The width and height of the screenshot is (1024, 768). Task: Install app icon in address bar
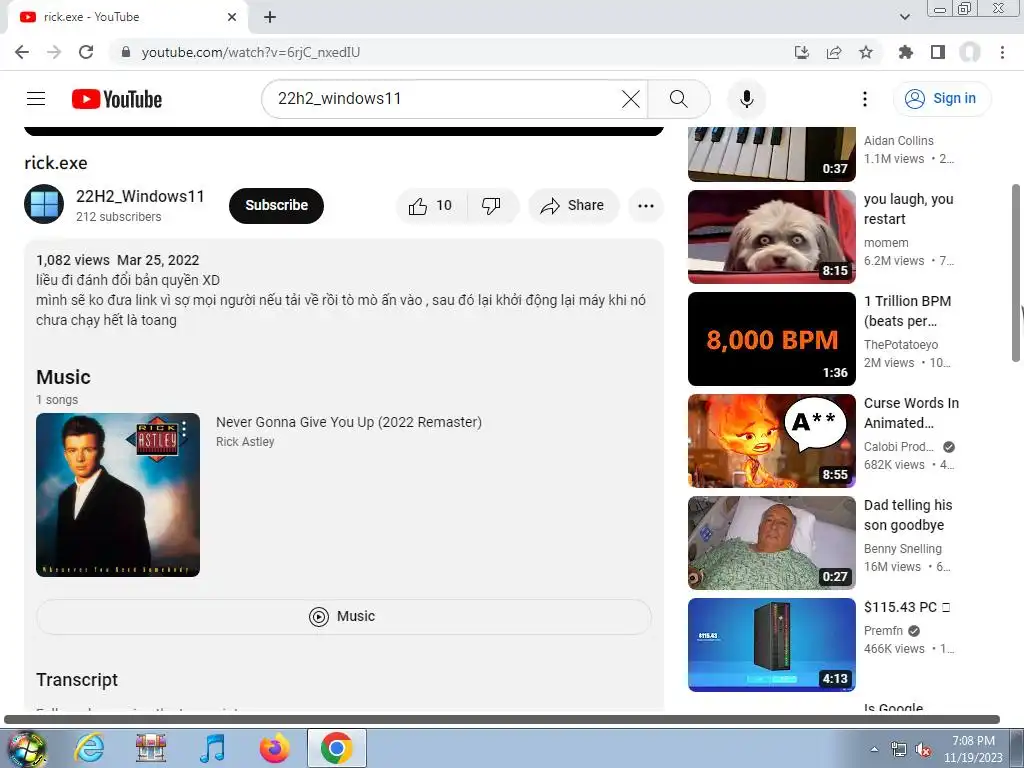[x=802, y=52]
